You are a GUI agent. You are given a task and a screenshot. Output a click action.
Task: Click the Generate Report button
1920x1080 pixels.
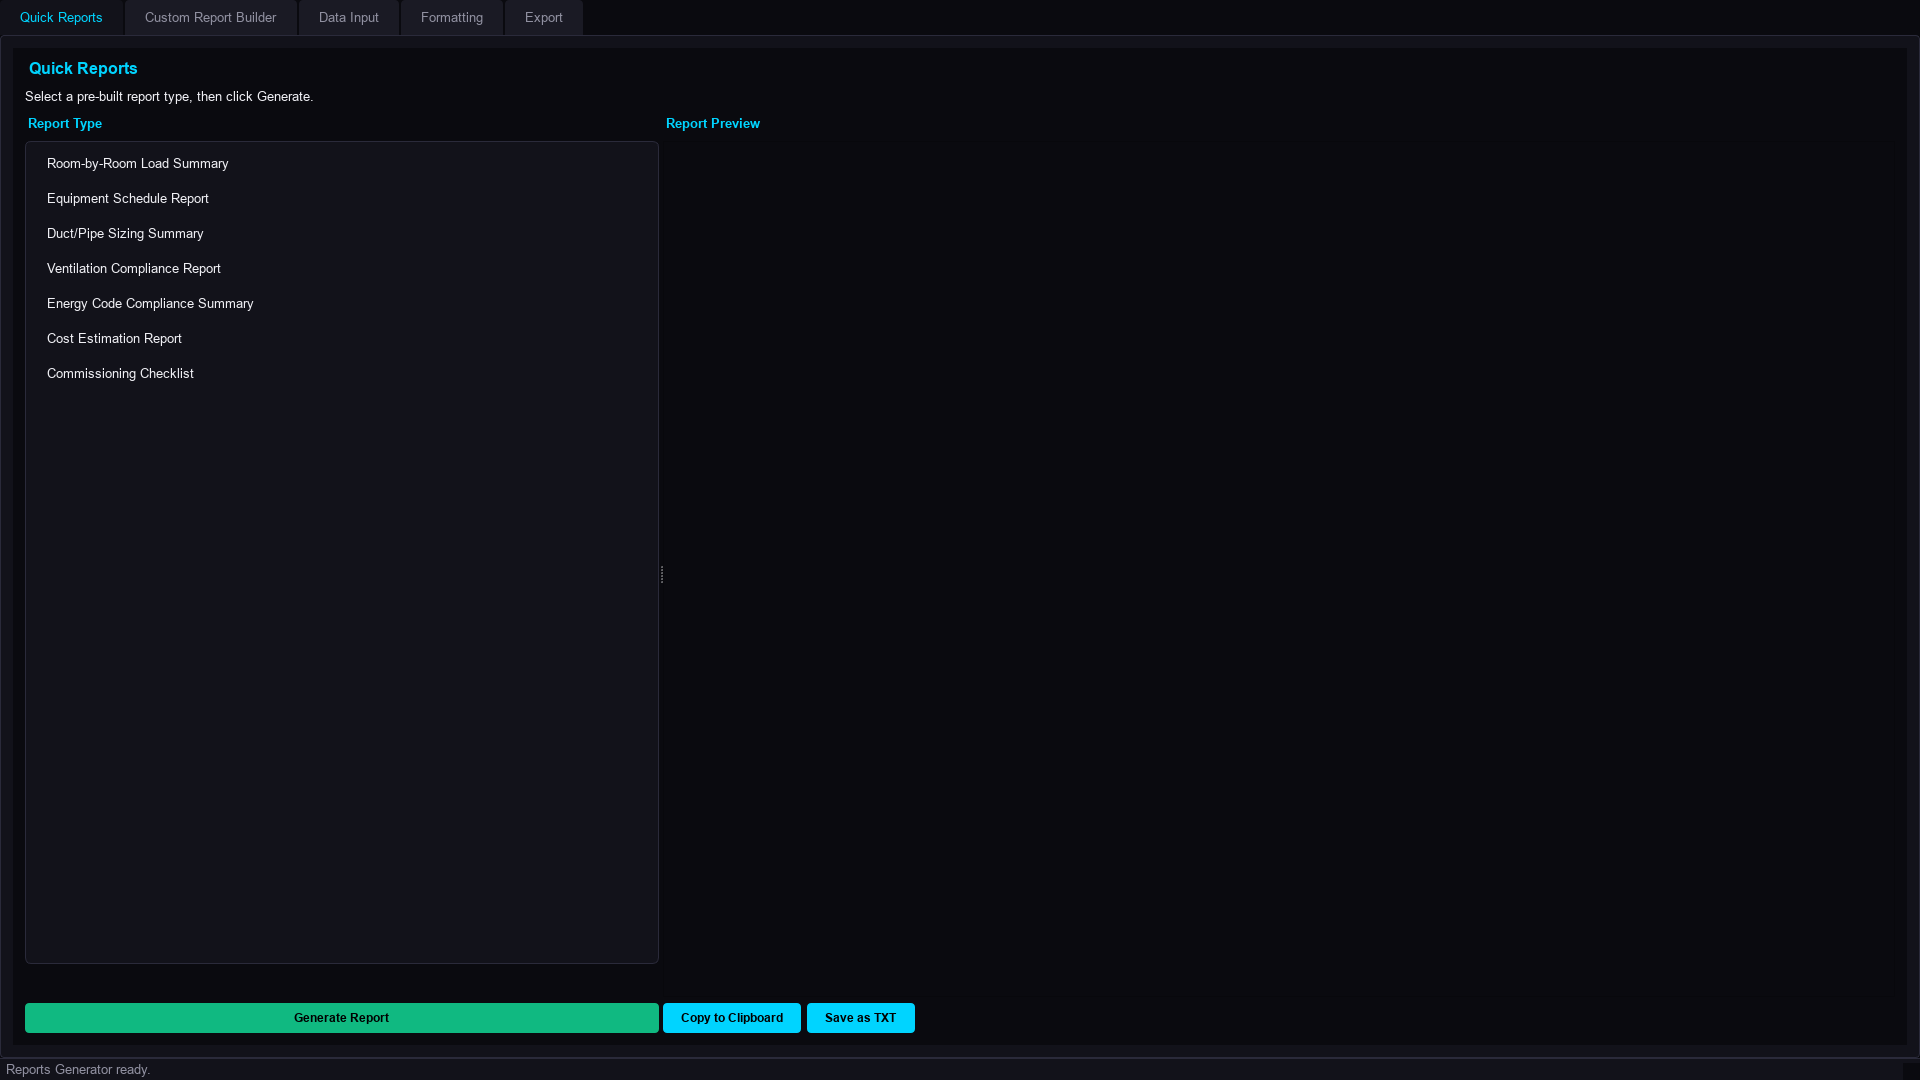[x=341, y=1018]
